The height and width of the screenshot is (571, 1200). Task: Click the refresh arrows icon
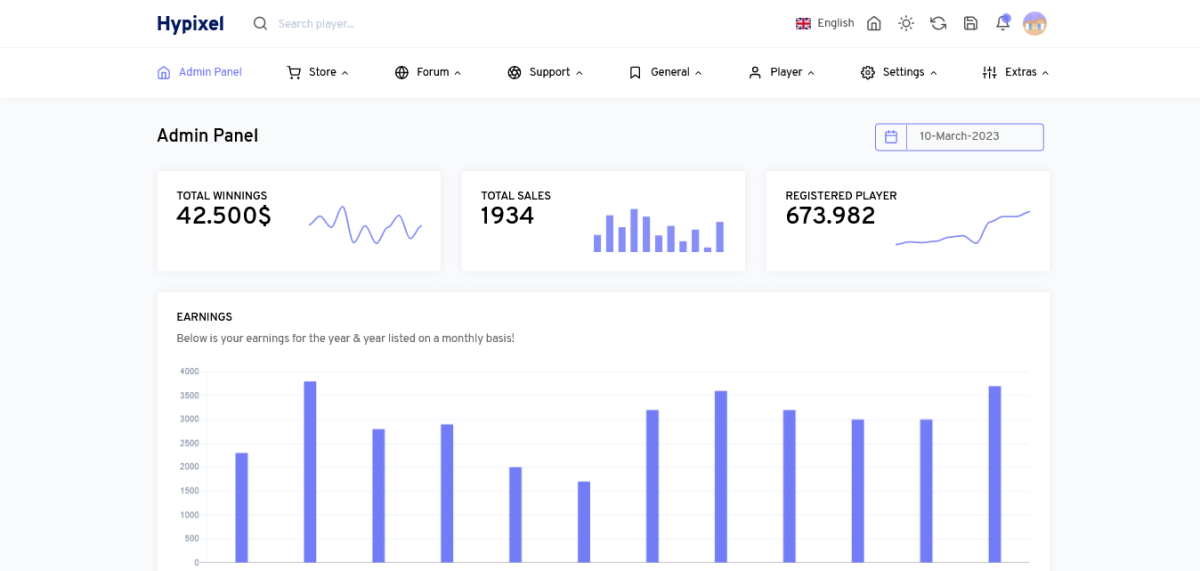[938, 23]
